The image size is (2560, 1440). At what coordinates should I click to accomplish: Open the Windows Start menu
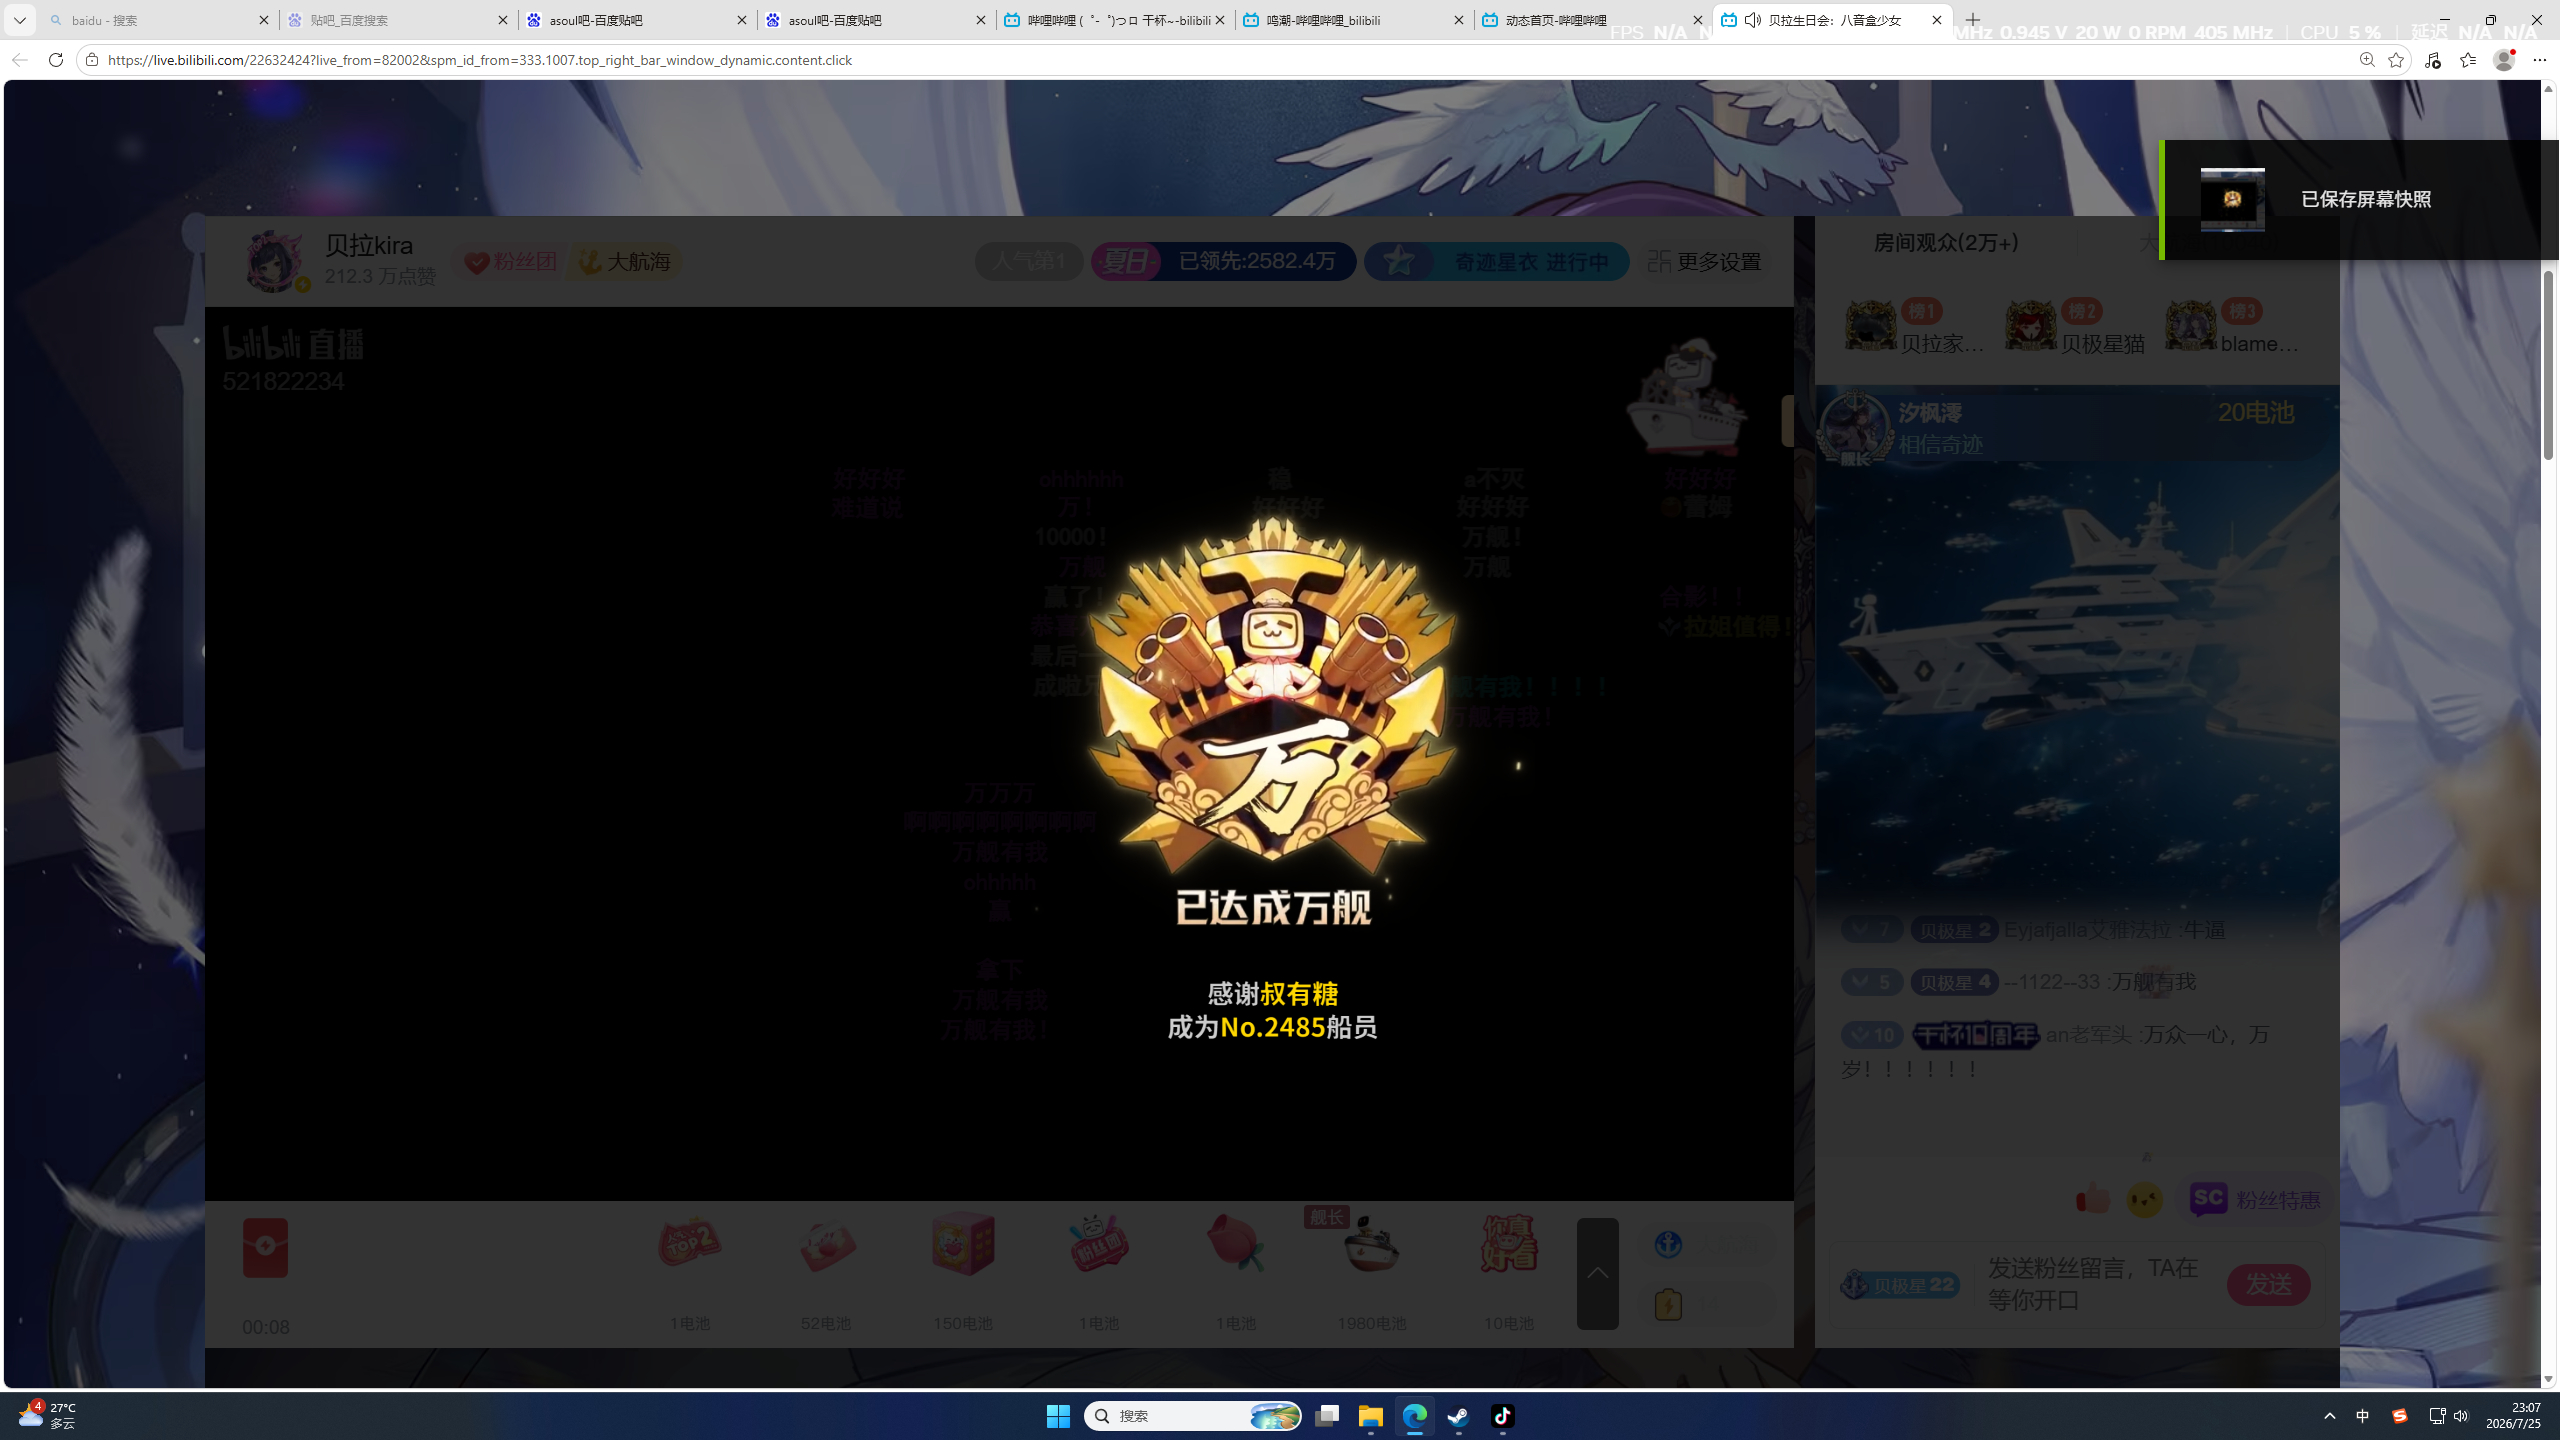coord(1058,1416)
